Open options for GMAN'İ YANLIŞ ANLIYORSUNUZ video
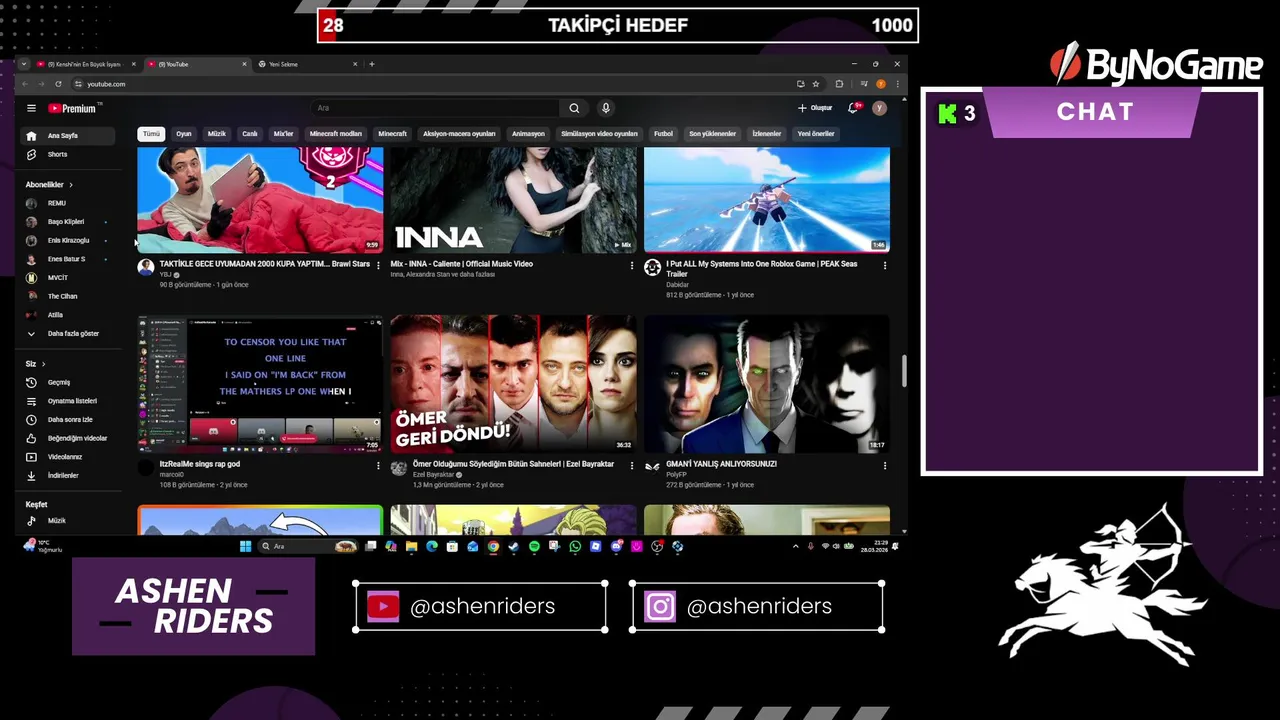The height and width of the screenshot is (720, 1280). pos(884,465)
